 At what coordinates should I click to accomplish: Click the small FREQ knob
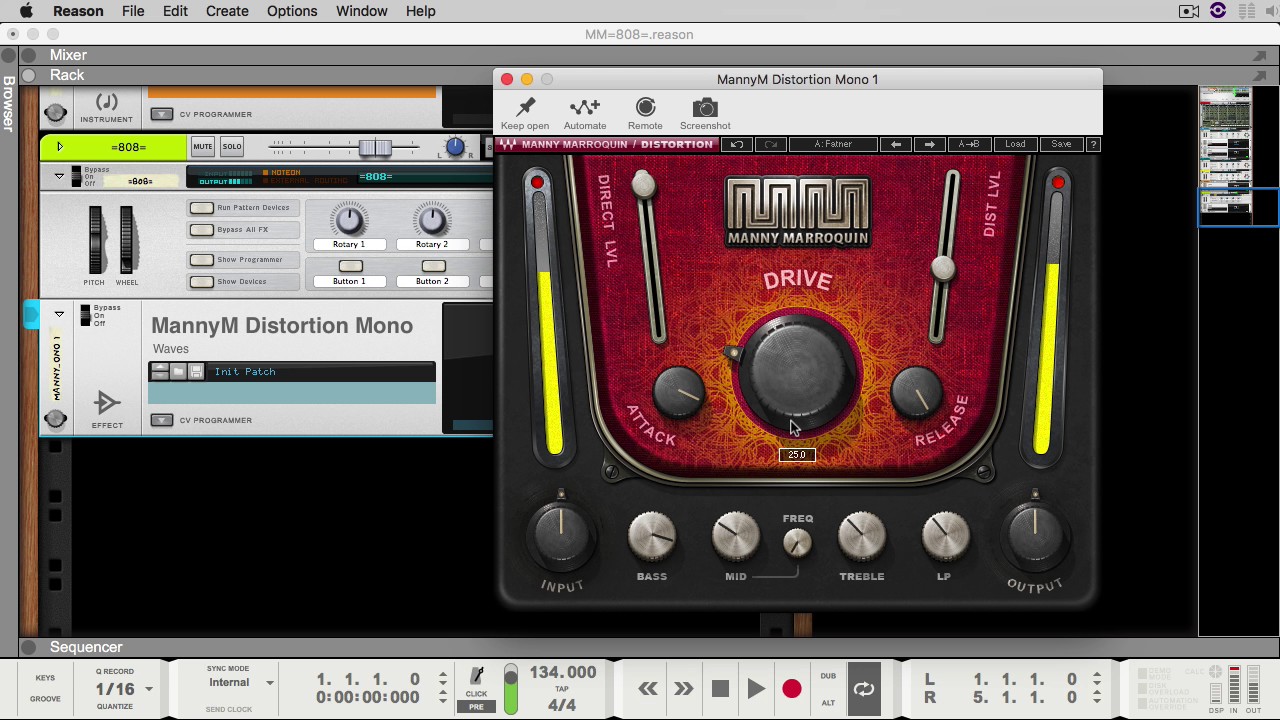pos(797,542)
